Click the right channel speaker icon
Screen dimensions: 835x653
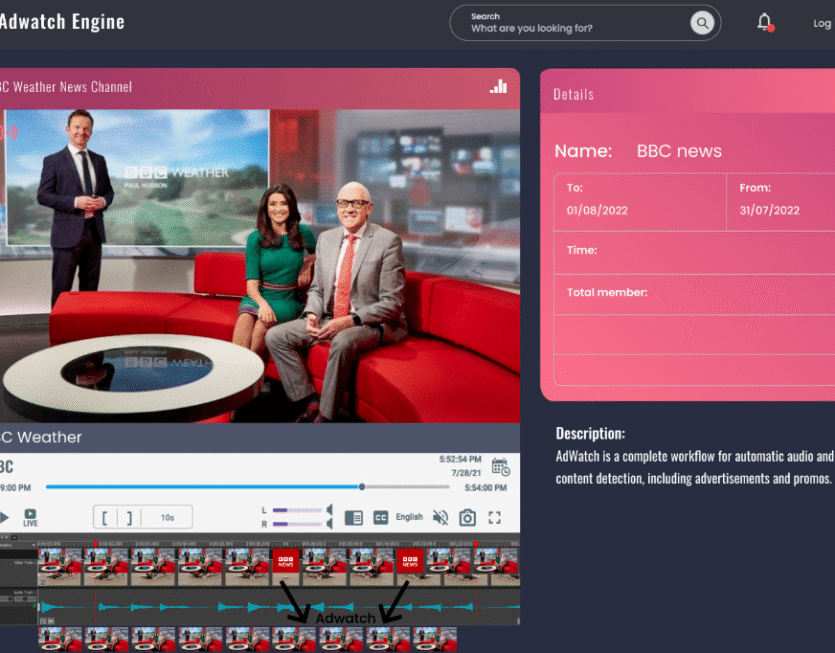[x=329, y=524]
